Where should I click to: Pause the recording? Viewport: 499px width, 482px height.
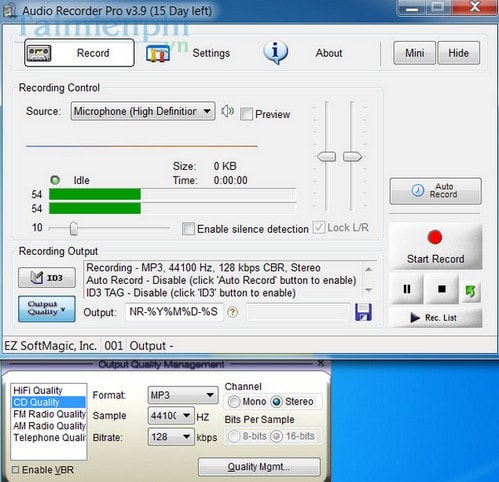coord(407,289)
